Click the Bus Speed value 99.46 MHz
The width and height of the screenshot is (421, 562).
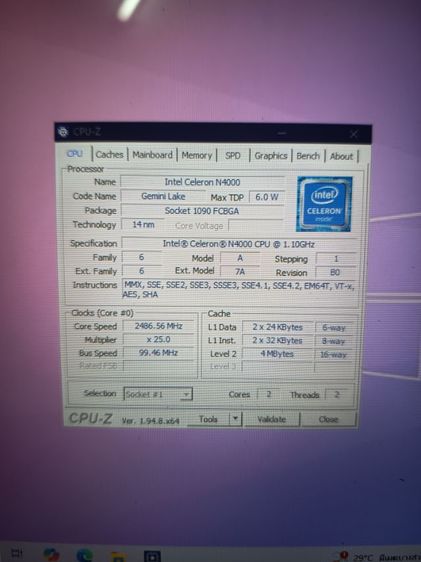[159, 353]
